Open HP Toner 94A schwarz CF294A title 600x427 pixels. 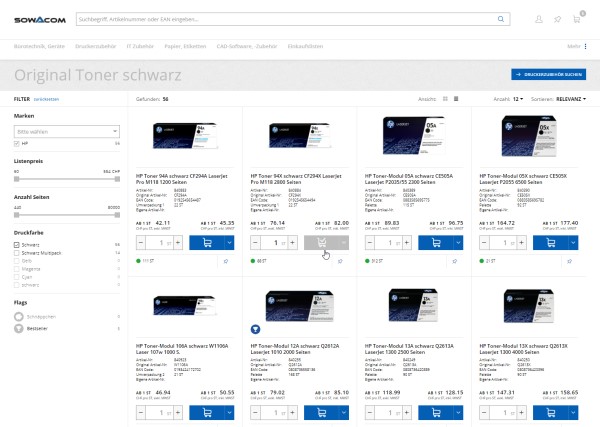[182, 179]
